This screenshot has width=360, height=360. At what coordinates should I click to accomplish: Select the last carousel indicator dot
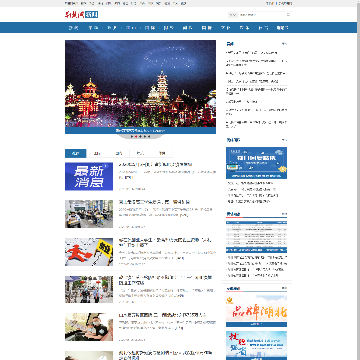click(149, 136)
